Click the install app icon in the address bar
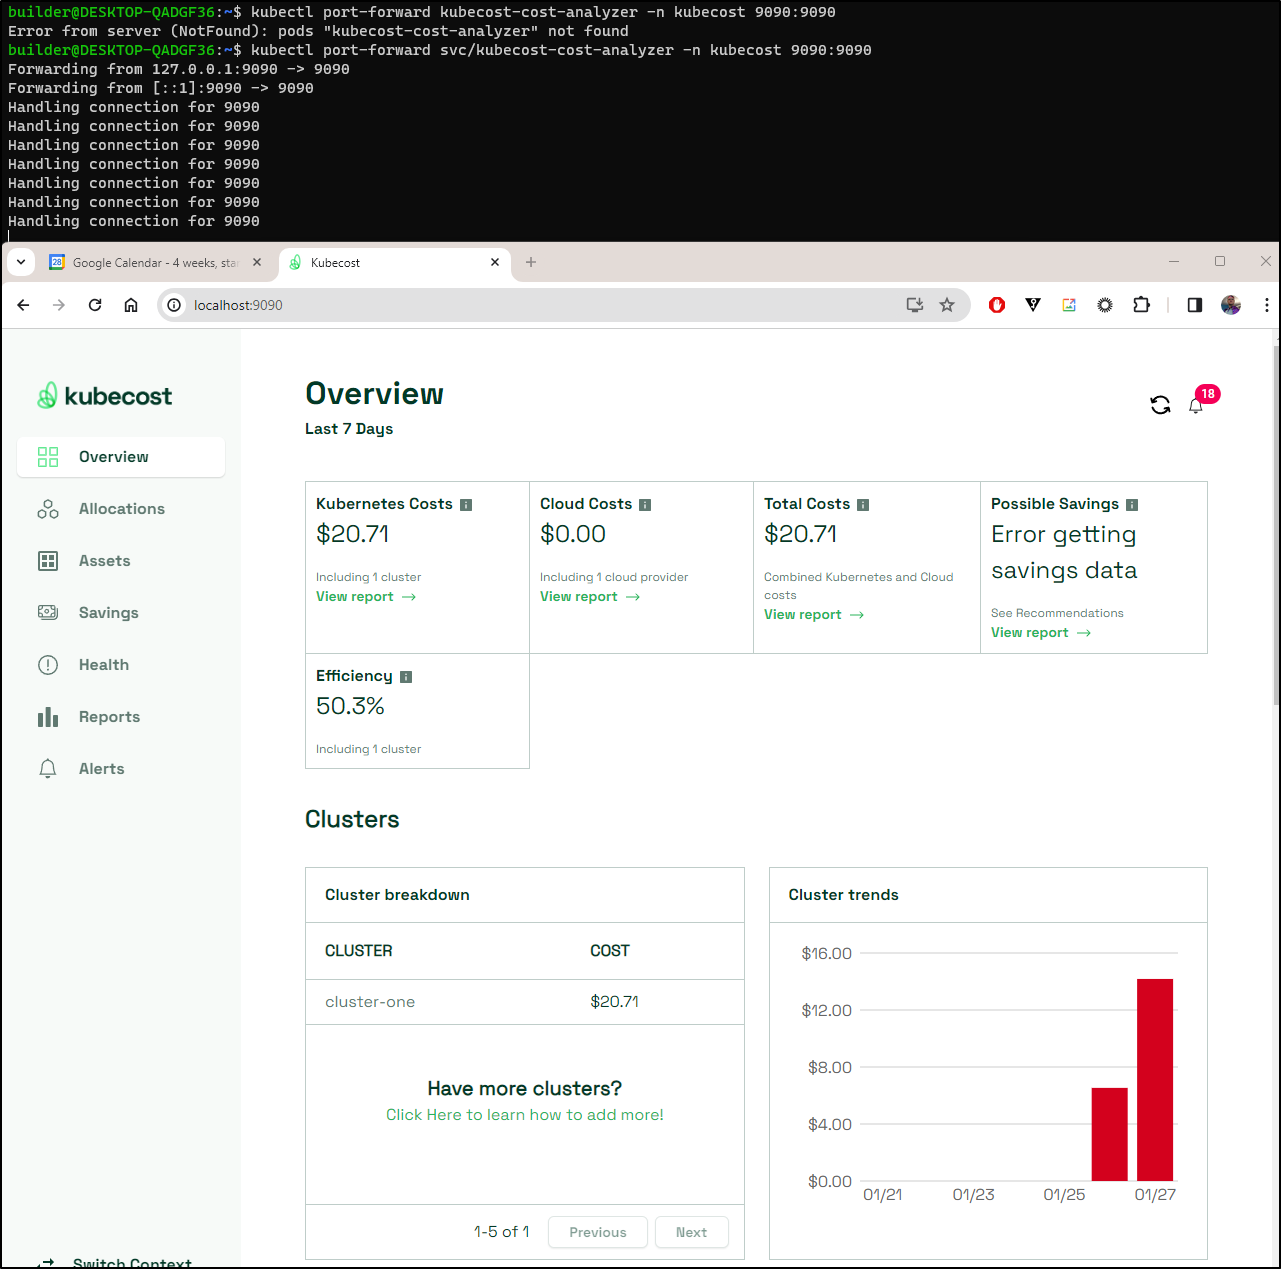 (x=915, y=305)
